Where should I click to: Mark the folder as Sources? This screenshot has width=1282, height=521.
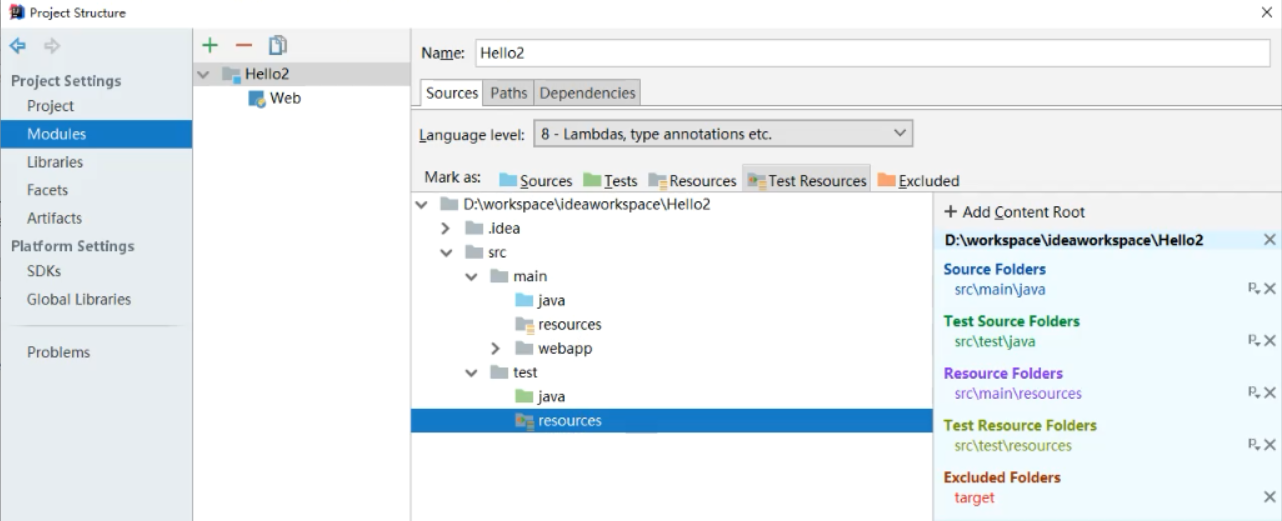click(535, 181)
